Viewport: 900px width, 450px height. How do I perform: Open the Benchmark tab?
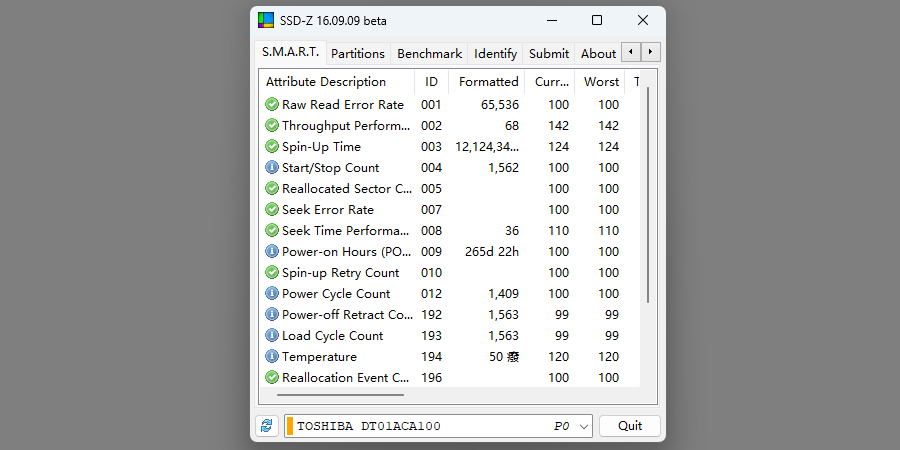coord(429,54)
